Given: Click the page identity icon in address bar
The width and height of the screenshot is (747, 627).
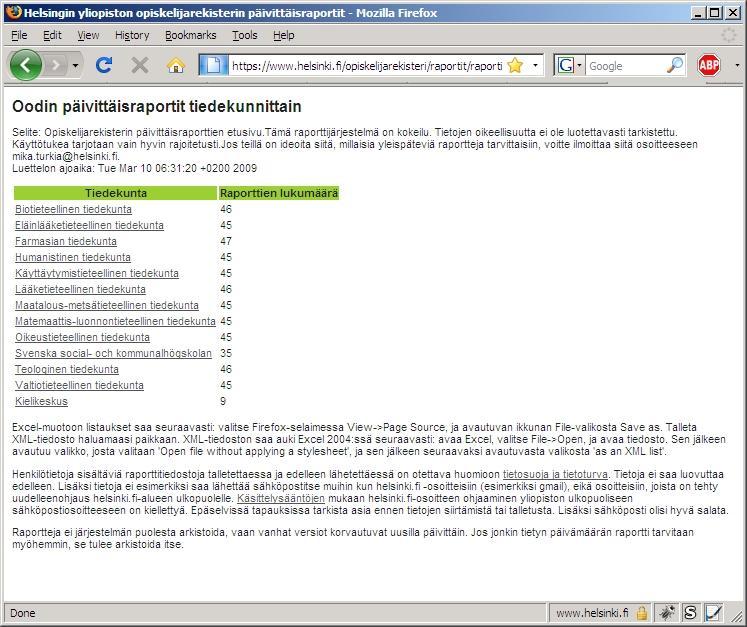Looking at the screenshot, I should pos(213,65).
